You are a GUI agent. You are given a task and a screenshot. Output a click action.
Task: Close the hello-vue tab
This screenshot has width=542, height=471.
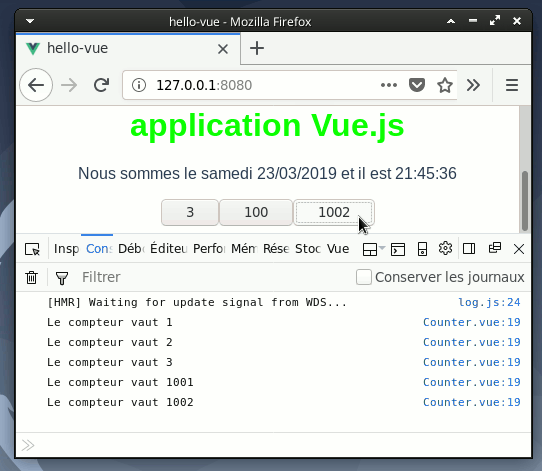[223, 49]
